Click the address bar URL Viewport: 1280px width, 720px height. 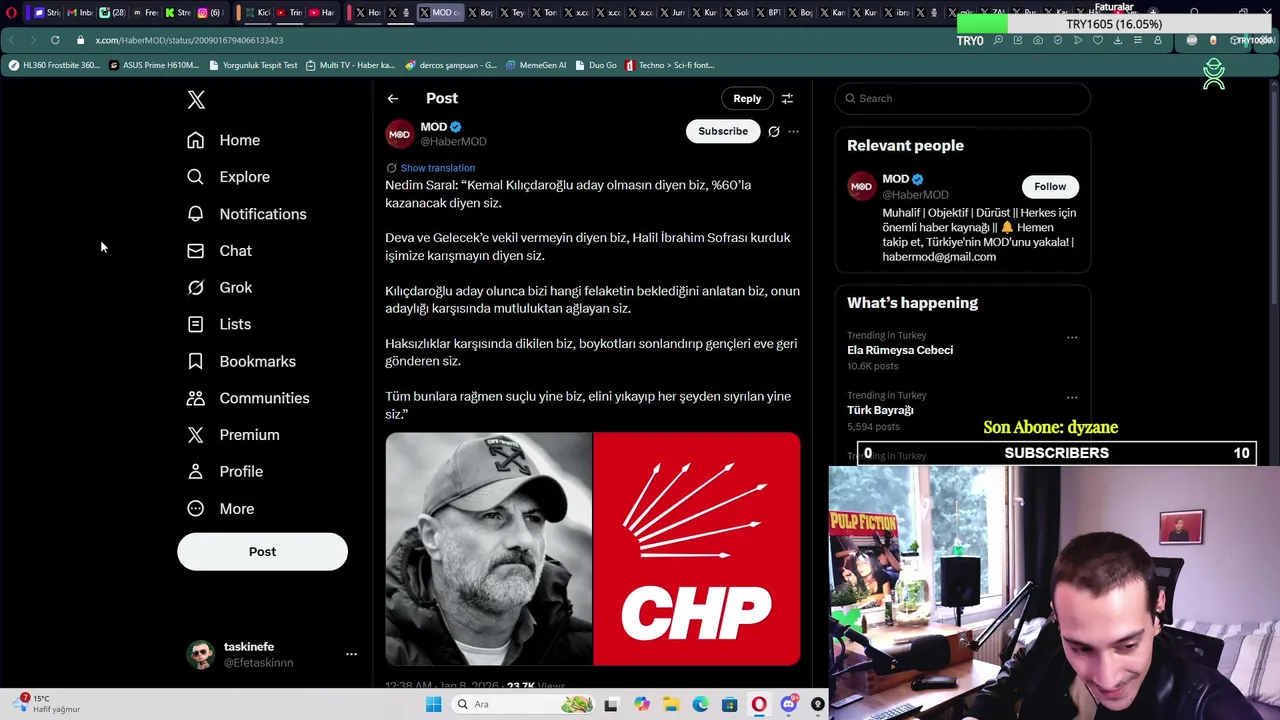pos(189,40)
